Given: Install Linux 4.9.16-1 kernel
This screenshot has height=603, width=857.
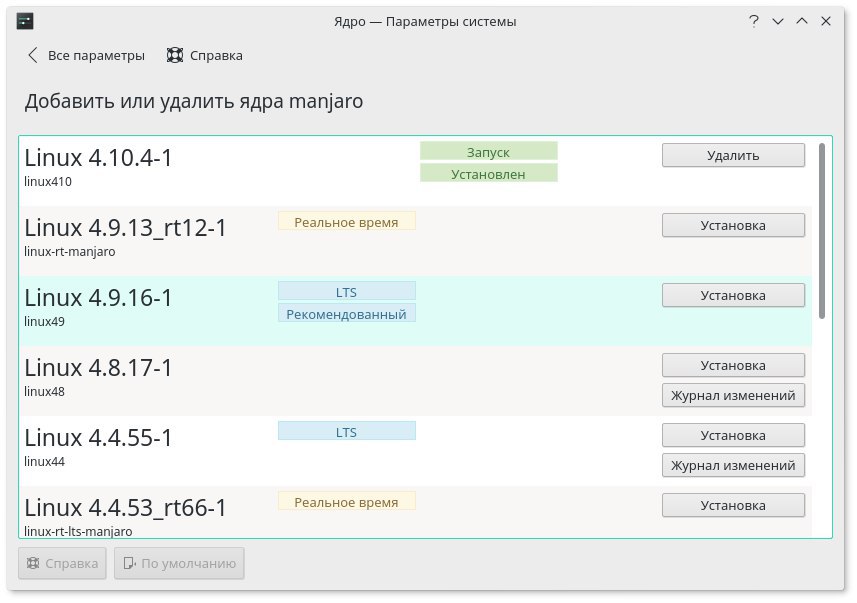Looking at the screenshot, I should point(733,295).
